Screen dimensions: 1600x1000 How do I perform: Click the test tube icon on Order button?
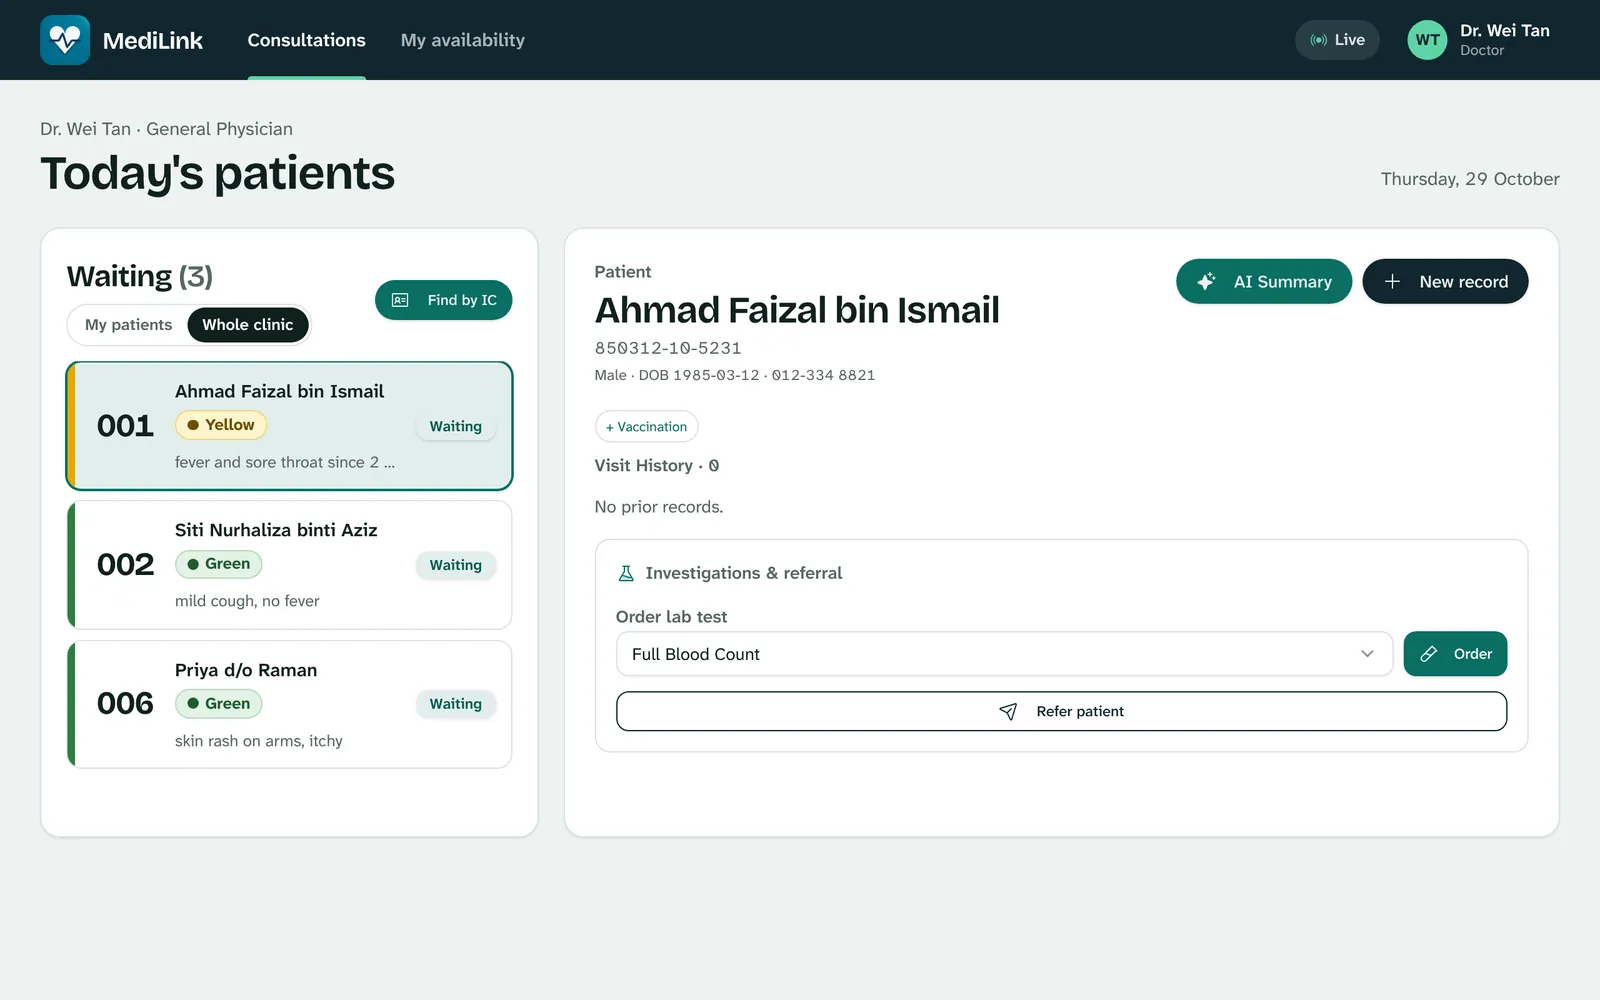point(1429,654)
